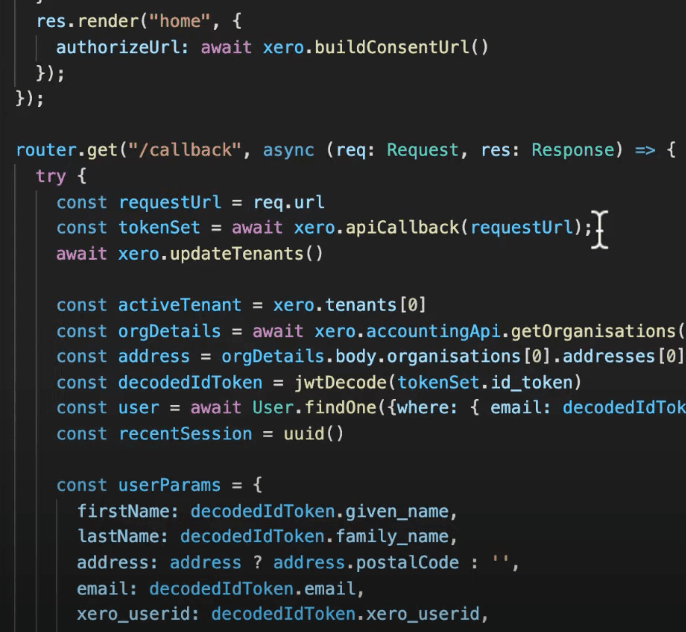
Task: Click the activeTenant variable name
Action: point(180,305)
